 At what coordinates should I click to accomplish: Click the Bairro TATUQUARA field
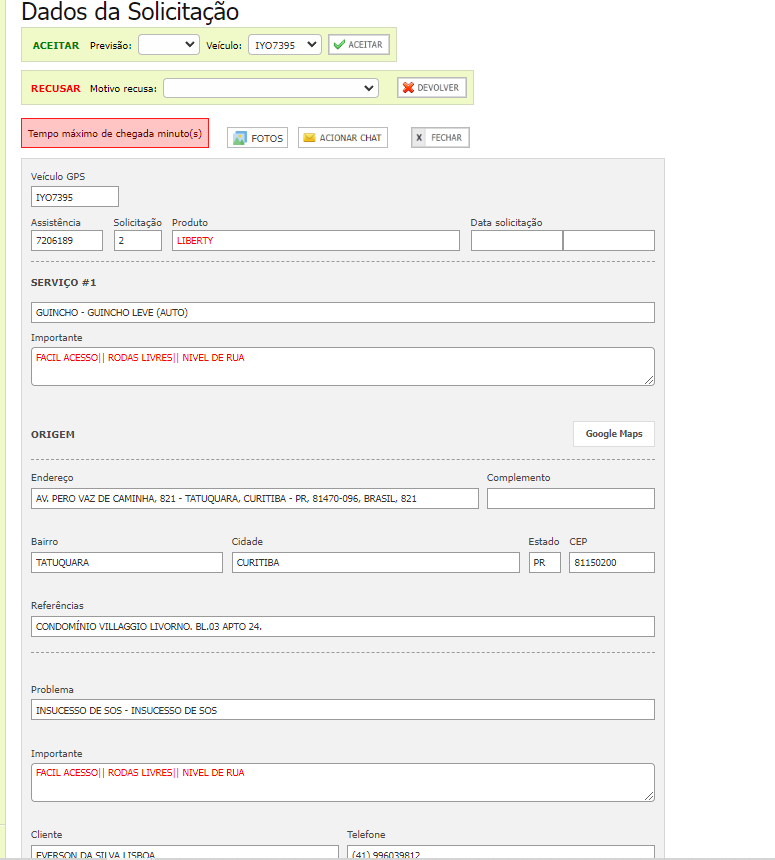[x=127, y=563]
